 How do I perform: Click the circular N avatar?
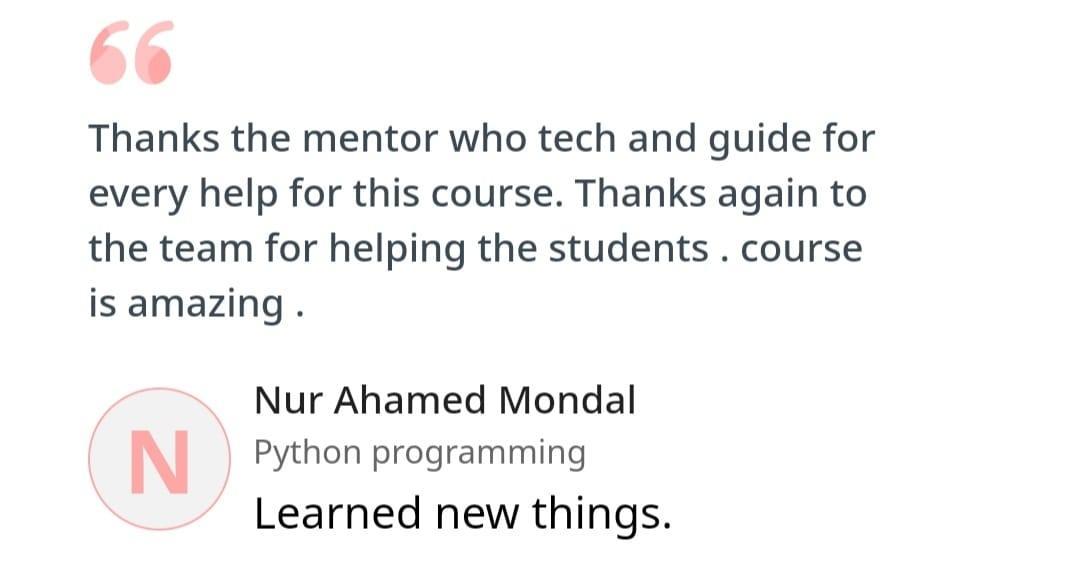point(159,459)
